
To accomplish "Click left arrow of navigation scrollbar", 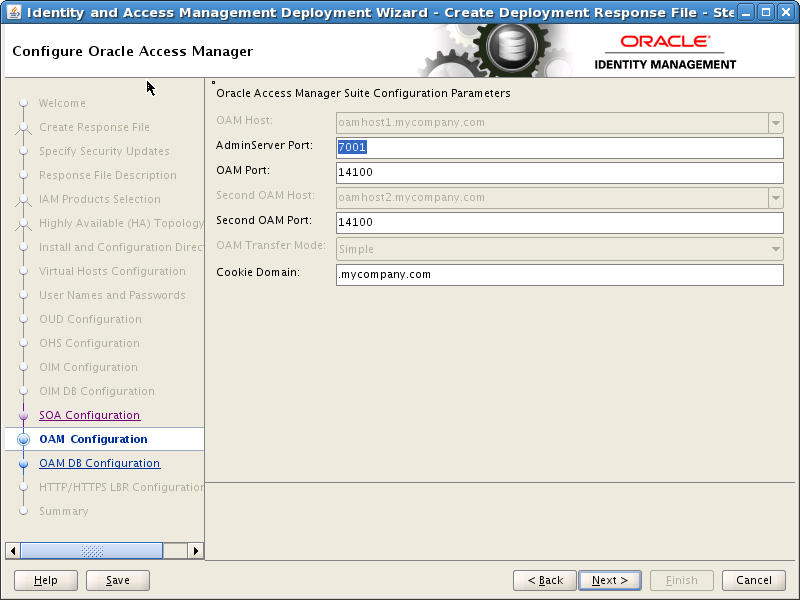I will [x=13, y=551].
